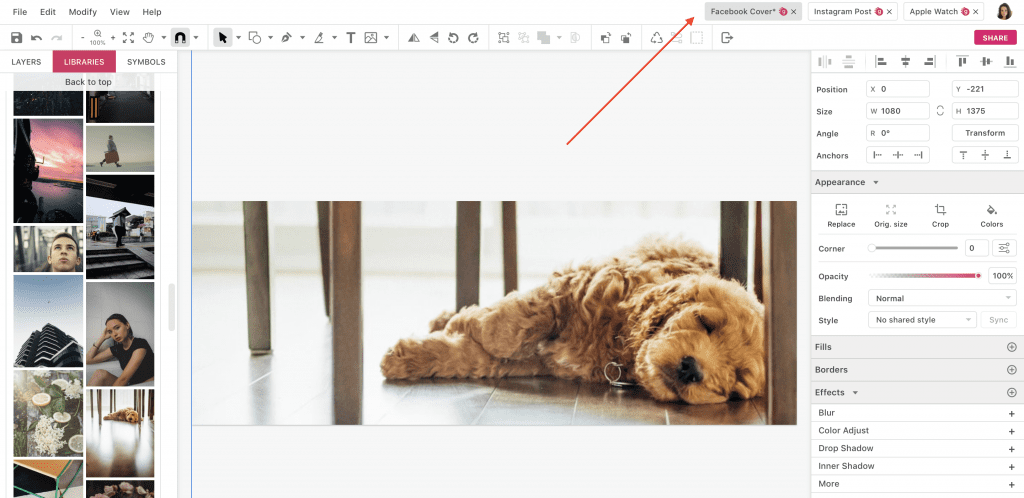Open the Colors adjustment button

coord(991,215)
